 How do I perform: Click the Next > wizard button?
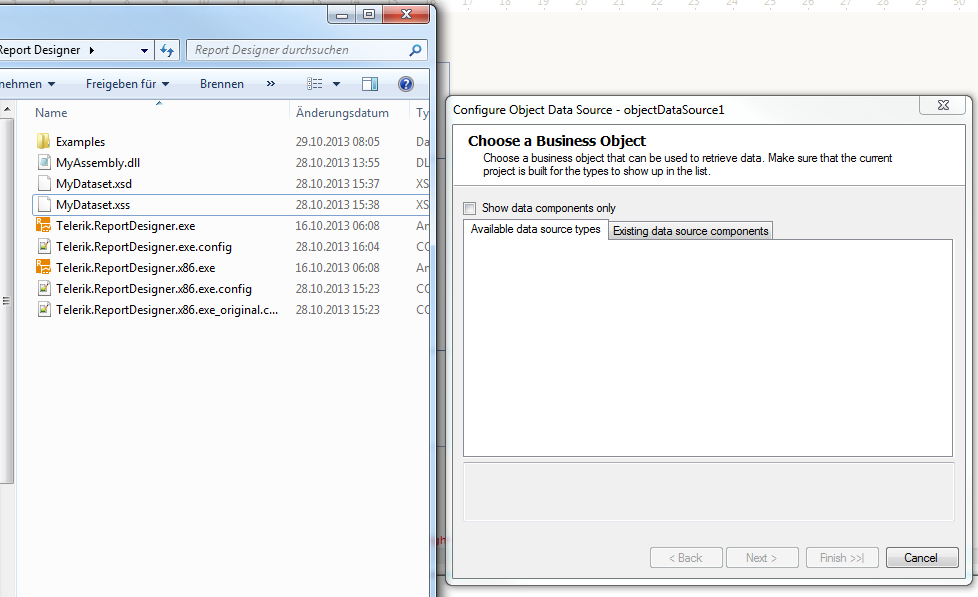click(x=762, y=558)
